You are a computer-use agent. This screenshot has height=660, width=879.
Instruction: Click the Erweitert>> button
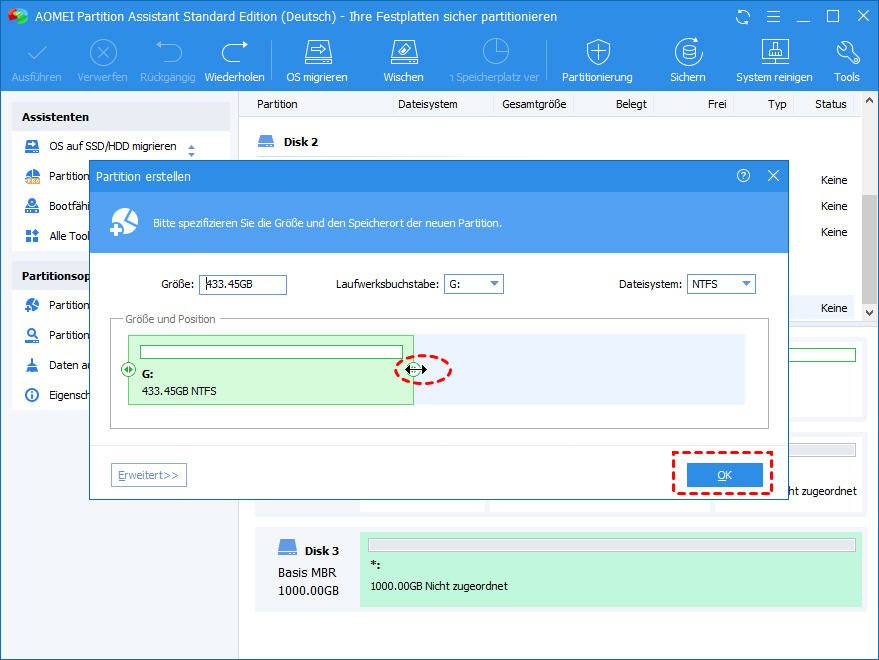coord(149,475)
